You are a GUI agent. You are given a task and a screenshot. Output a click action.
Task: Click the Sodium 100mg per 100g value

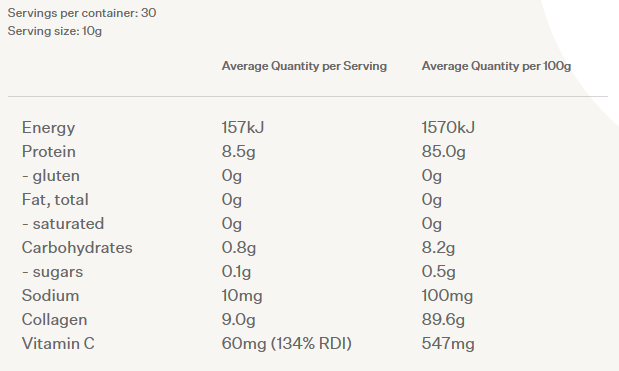coord(447,296)
